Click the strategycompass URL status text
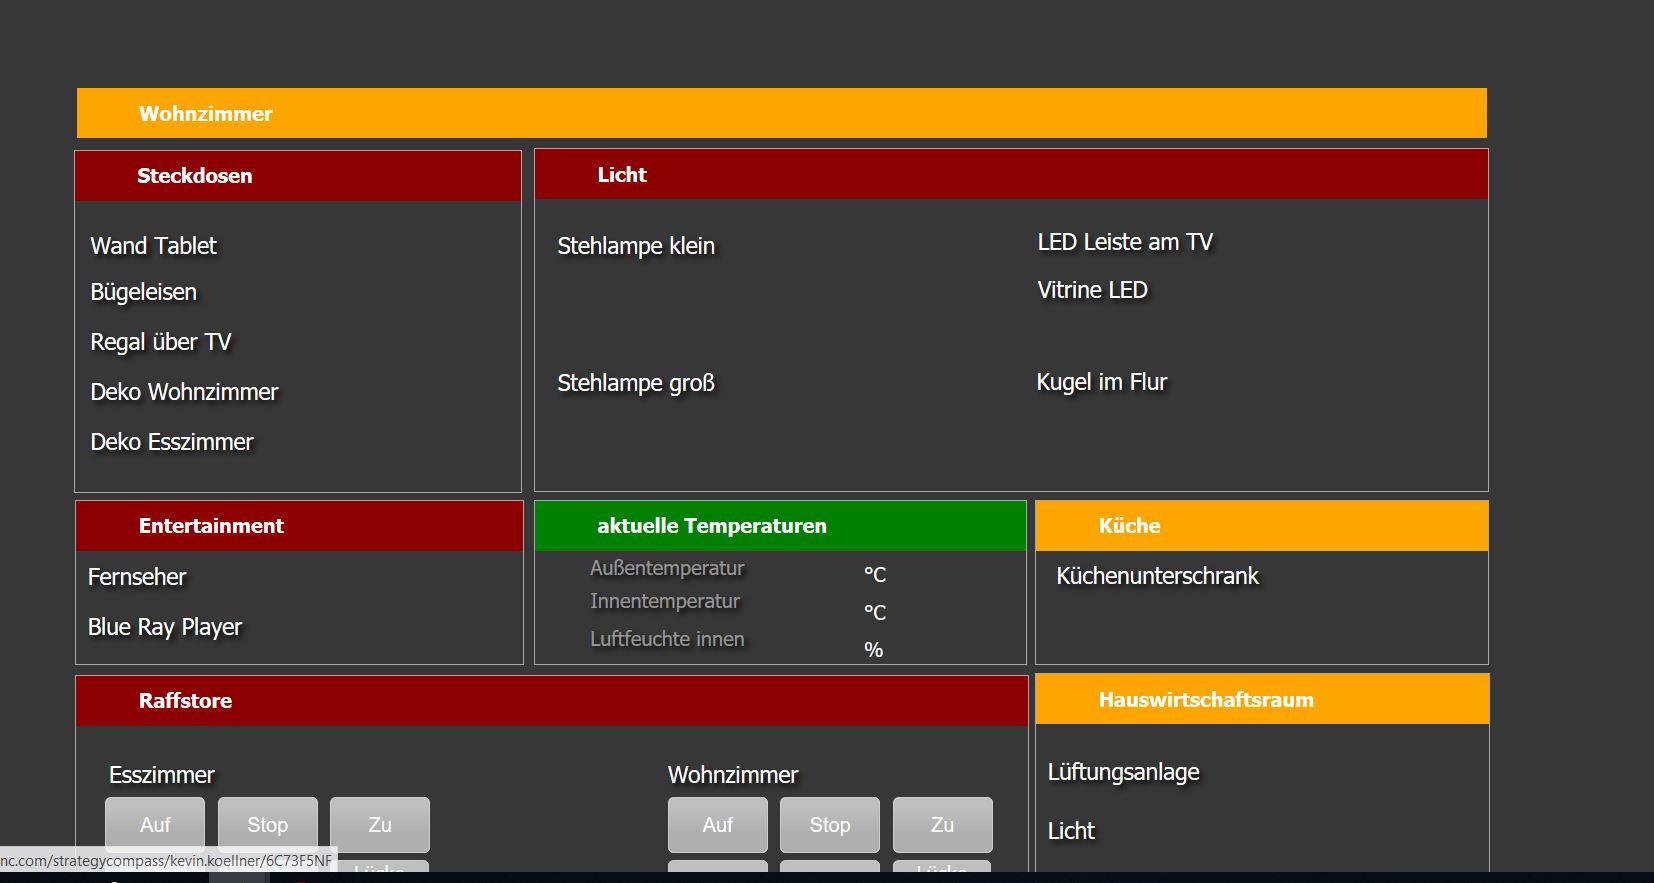The width and height of the screenshot is (1654, 883). coord(167,860)
